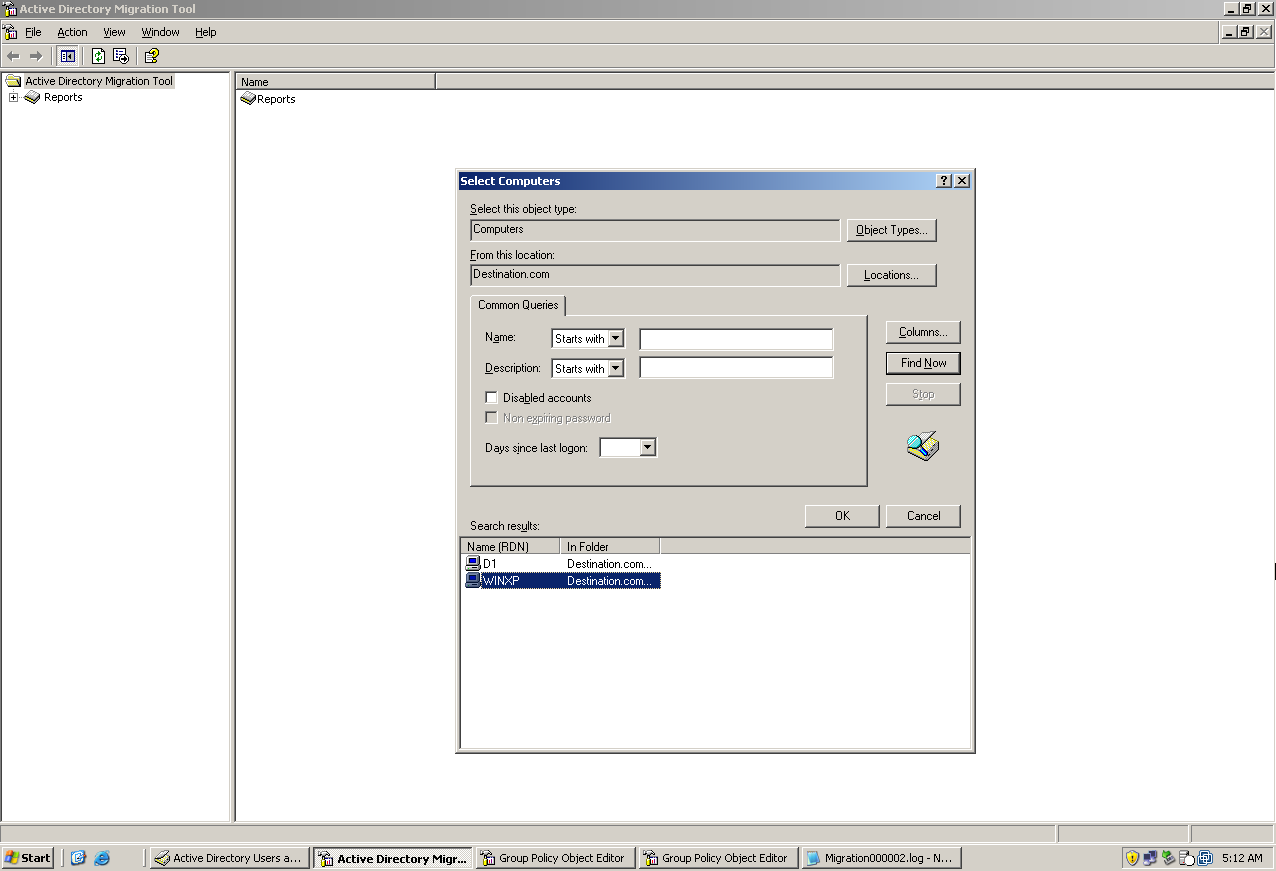Select the D1 computer icon in search results
Screen dimensions: 1276x871
click(x=472, y=563)
